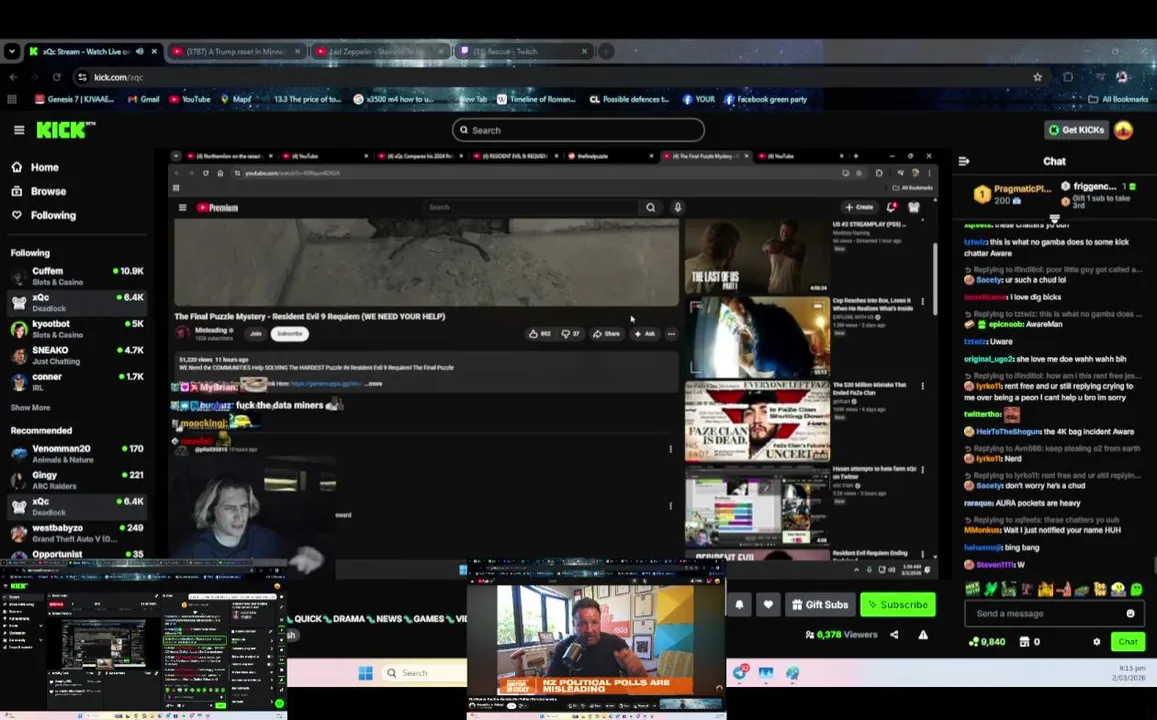Open kyootbot channel in Following list
The width and height of the screenshot is (1157, 720).
pos(77,329)
